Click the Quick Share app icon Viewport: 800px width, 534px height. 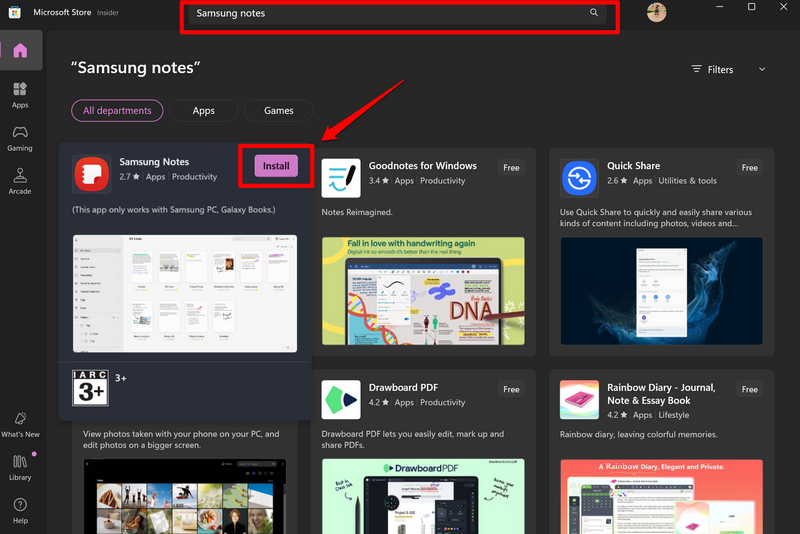(579, 178)
